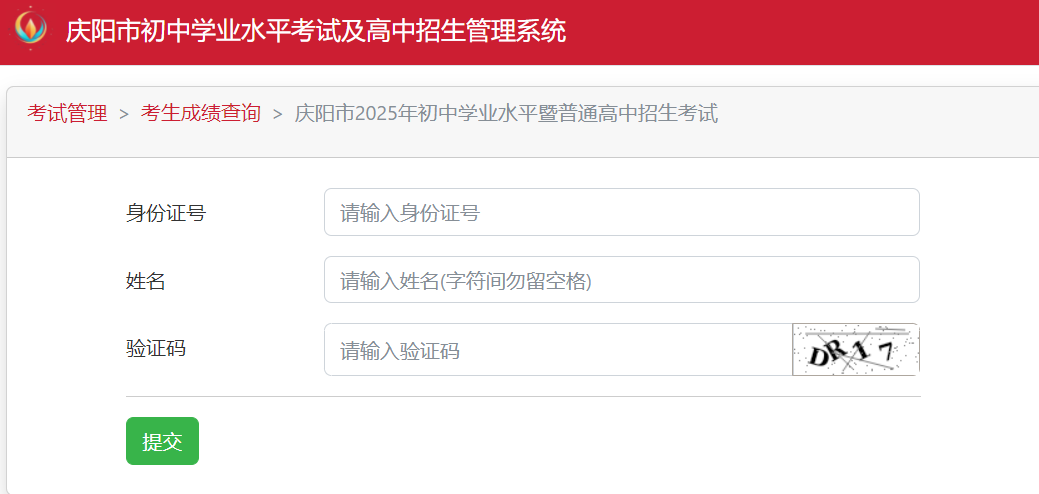The image size is (1039, 494).
Task: Go to 考生成绩查询 in the breadcrumb
Action: (200, 114)
